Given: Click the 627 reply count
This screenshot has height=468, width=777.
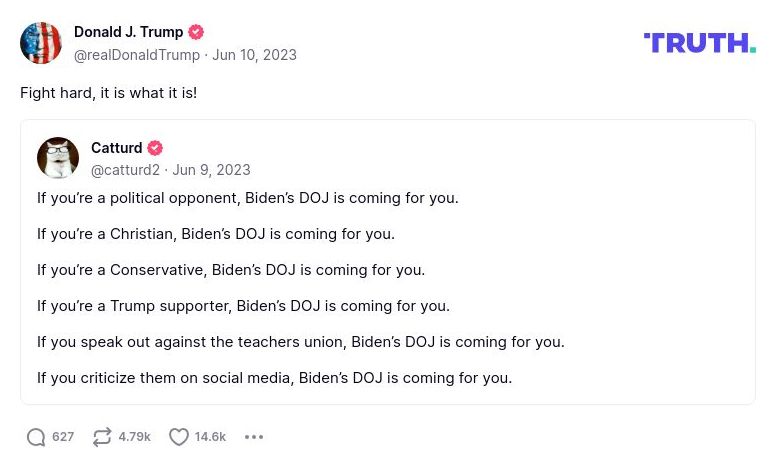Looking at the screenshot, I should (x=63, y=437).
